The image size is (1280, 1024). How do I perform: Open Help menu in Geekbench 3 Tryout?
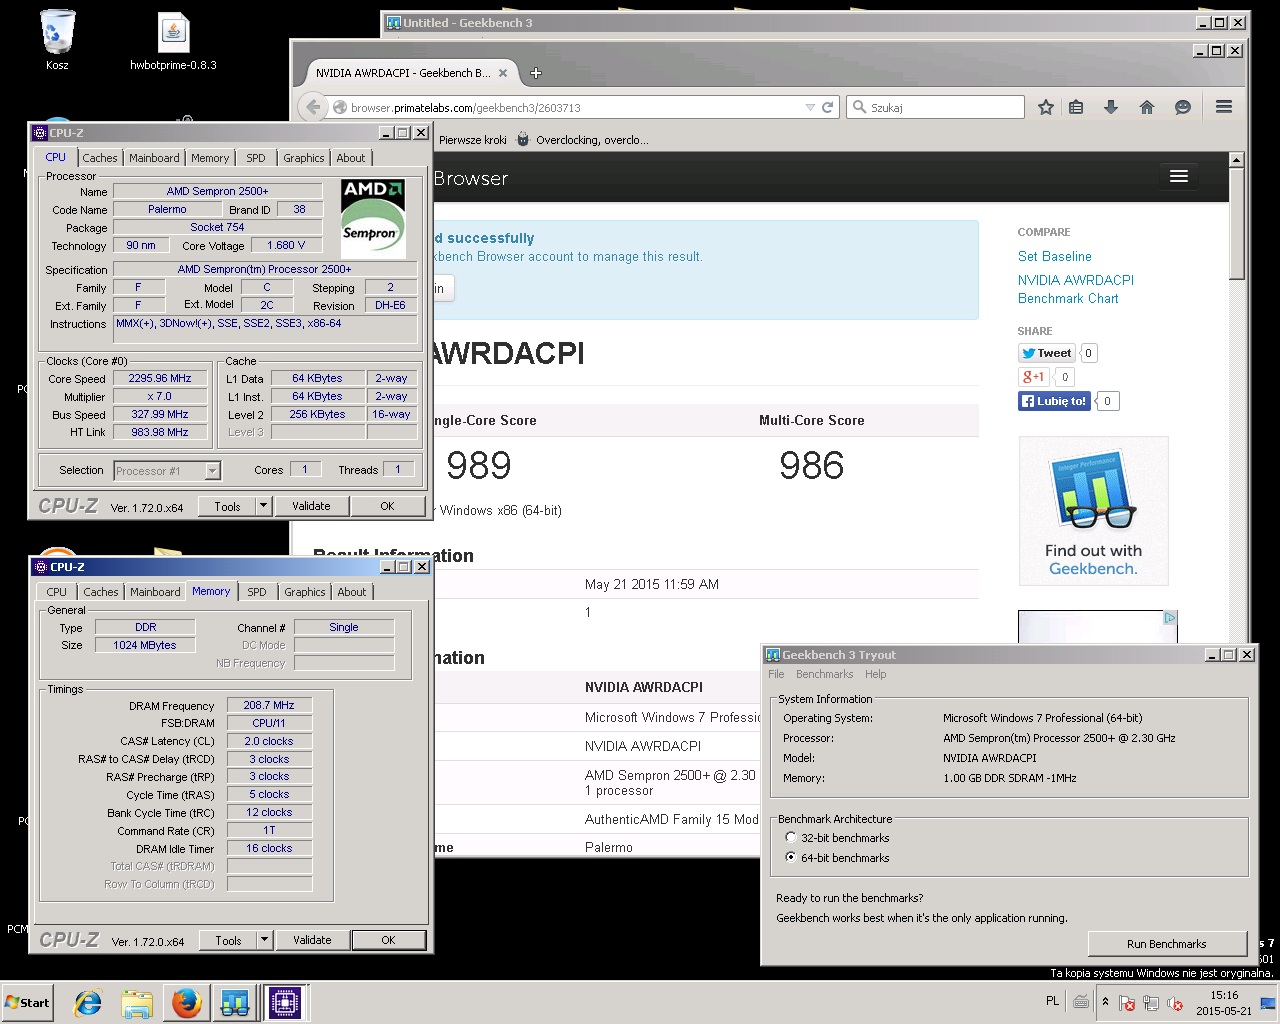(x=876, y=675)
